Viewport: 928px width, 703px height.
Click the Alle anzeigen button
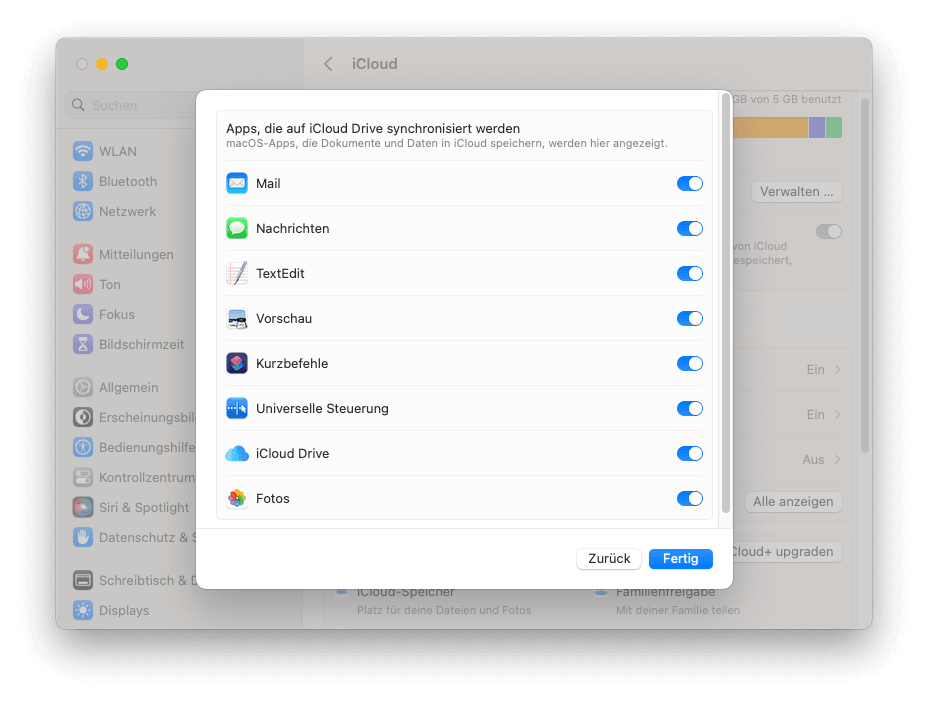(x=793, y=502)
